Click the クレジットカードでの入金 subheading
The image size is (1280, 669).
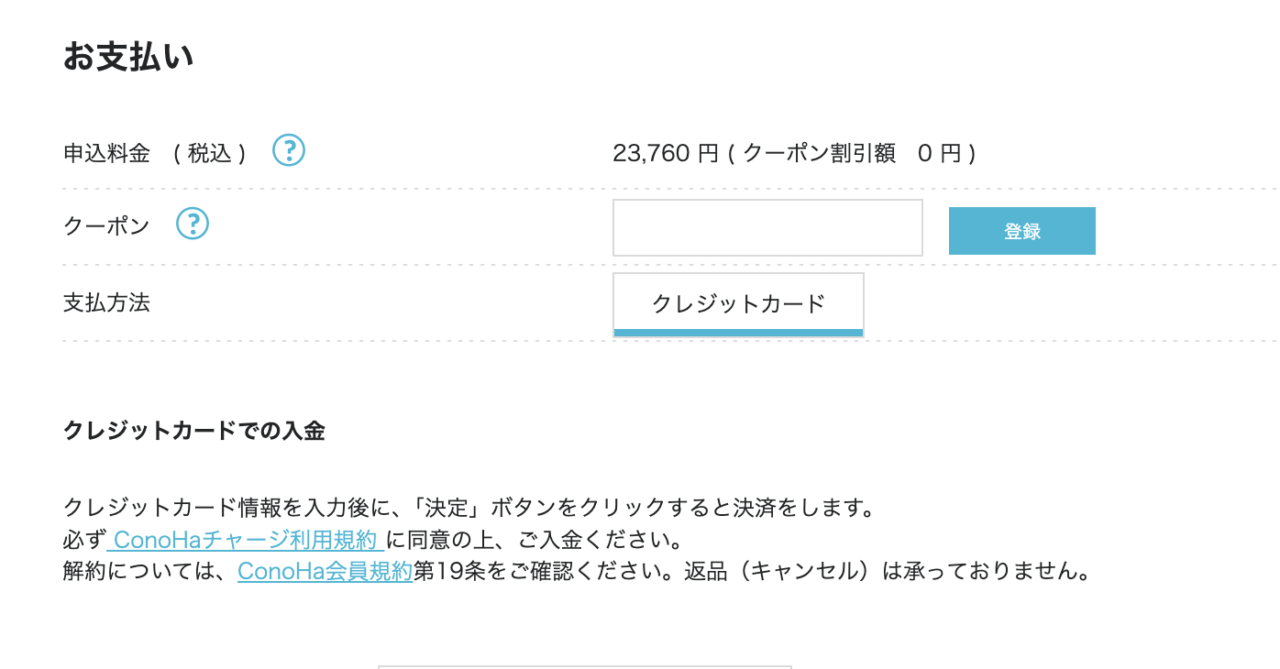[x=194, y=431]
